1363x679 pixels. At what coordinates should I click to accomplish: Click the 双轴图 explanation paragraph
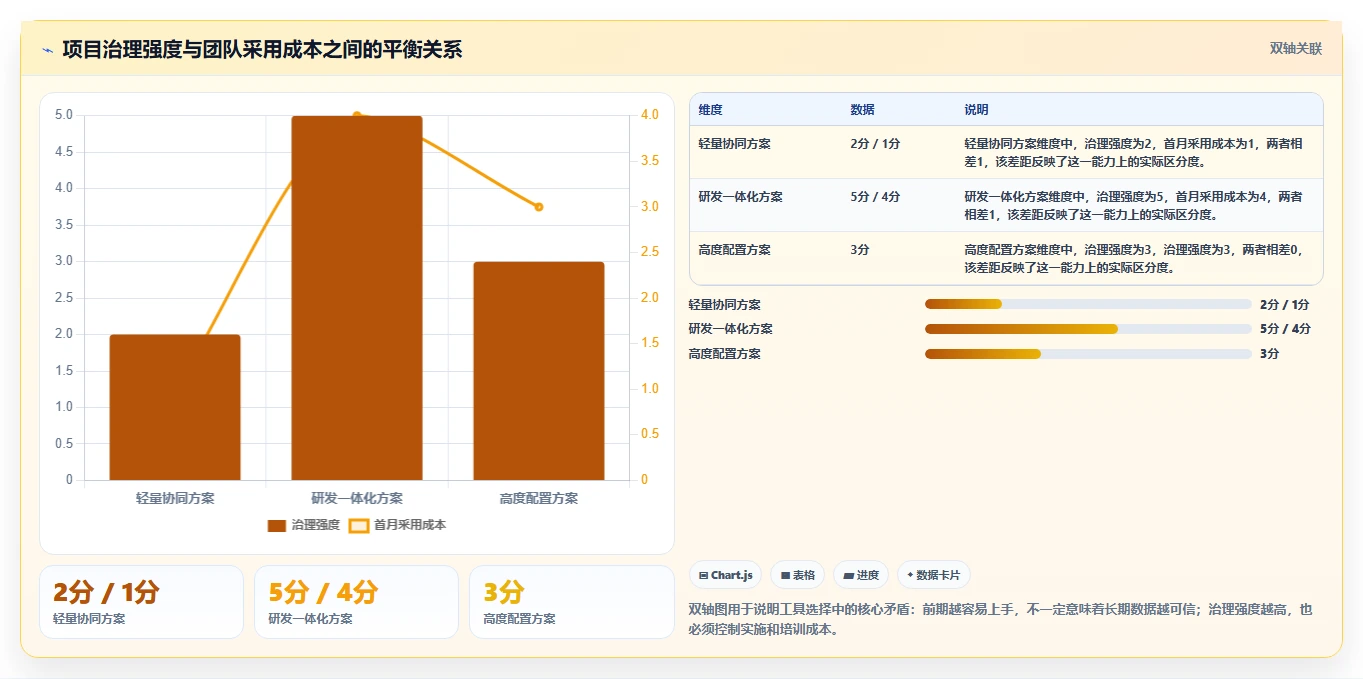1001,619
